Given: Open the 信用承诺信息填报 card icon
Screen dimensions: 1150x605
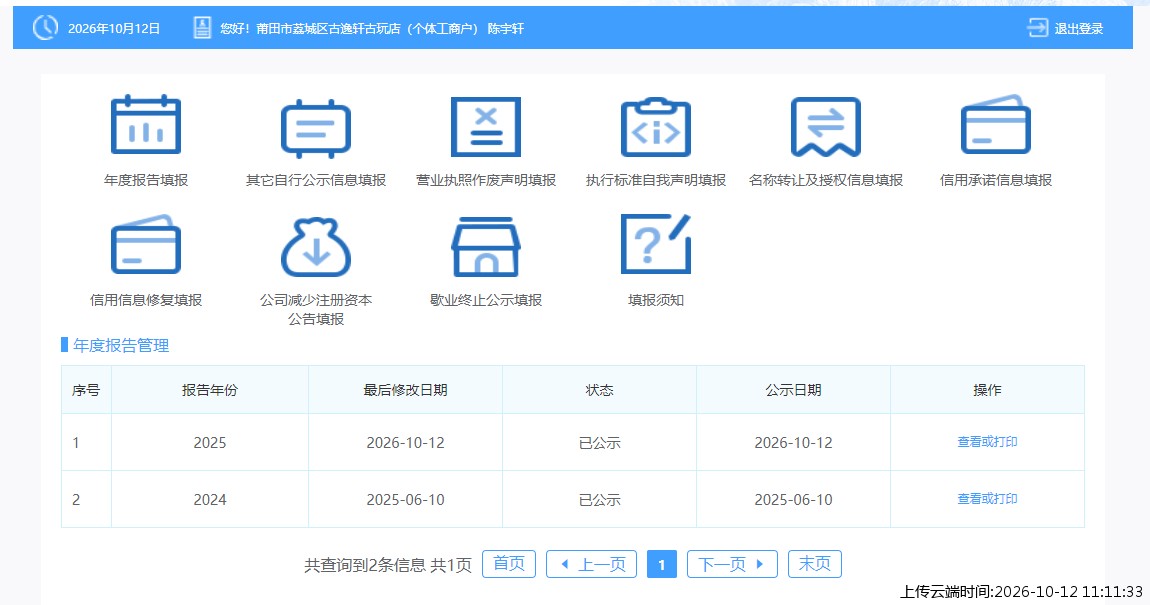Looking at the screenshot, I should pyautogui.click(x=996, y=125).
